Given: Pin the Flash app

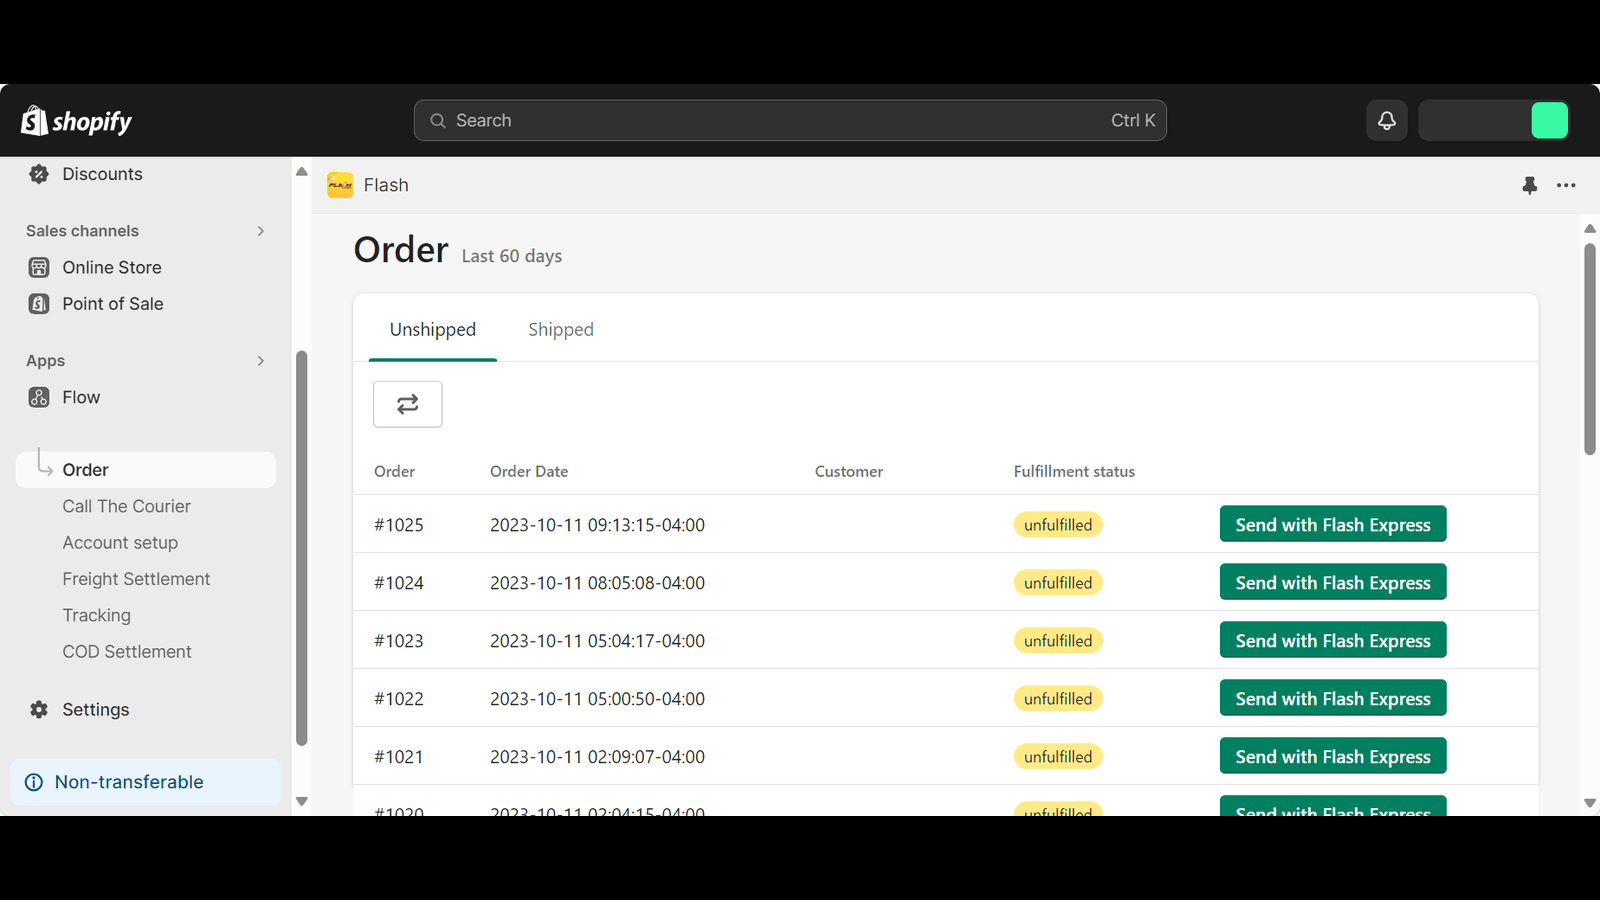Looking at the screenshot, I should [x=1529, y=185].
